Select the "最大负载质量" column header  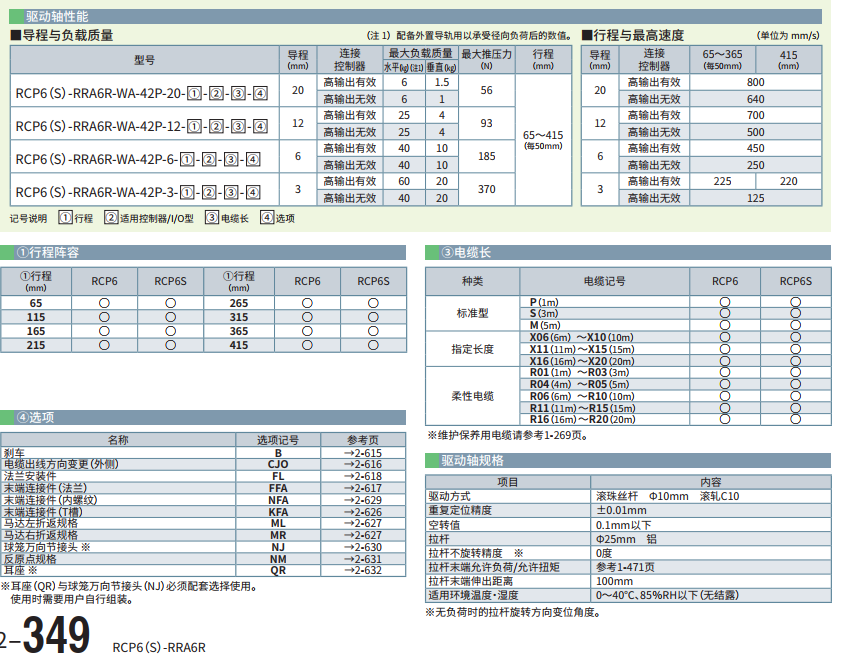[421, 53]
